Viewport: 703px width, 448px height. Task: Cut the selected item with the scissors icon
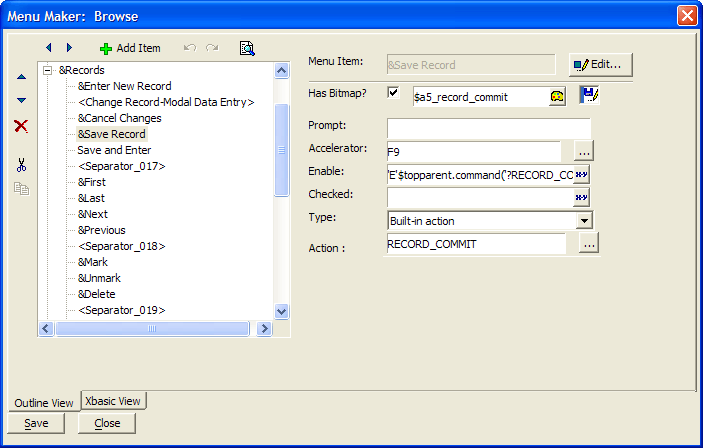[21, 165]
